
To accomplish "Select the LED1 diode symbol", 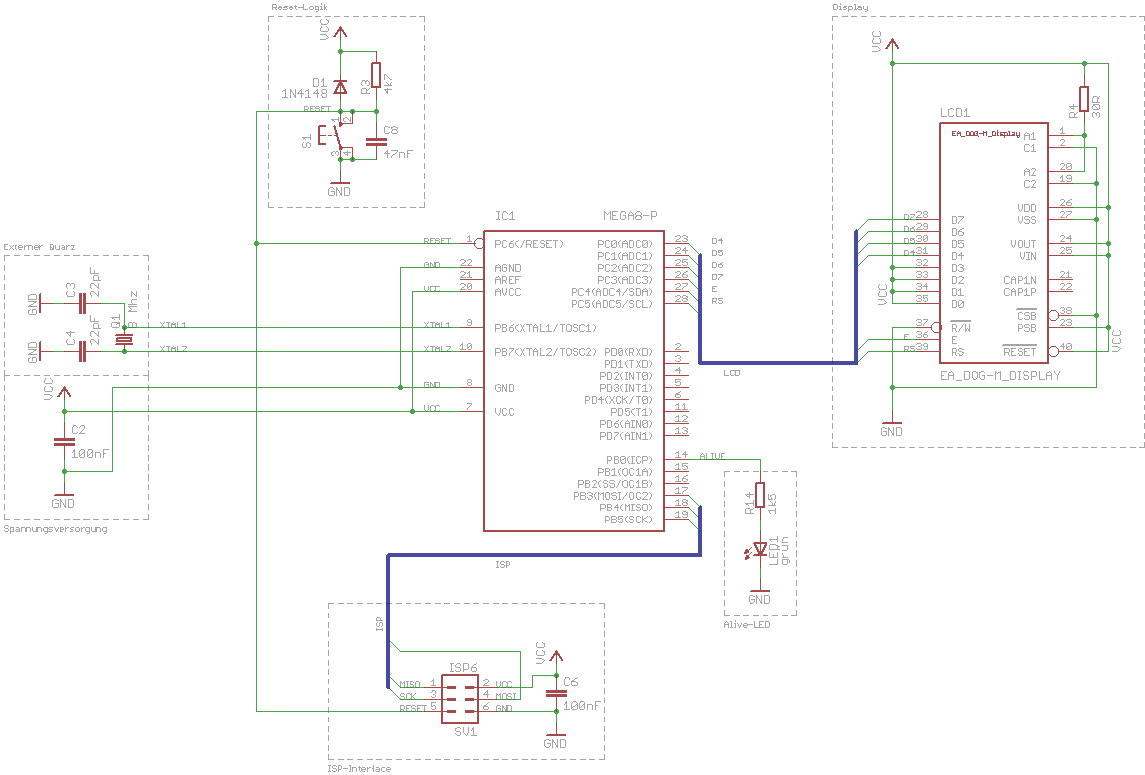I will coord(759,549).
